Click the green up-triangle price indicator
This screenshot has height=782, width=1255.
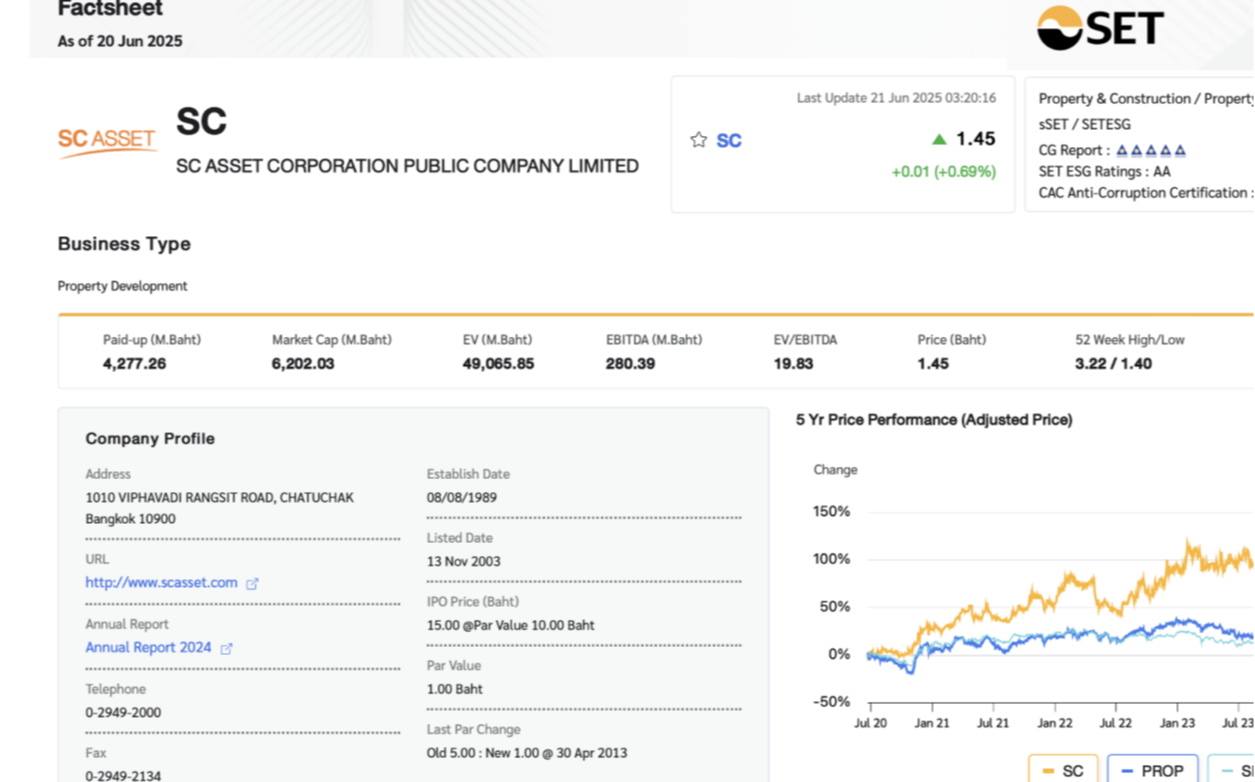tap(939, 140)
